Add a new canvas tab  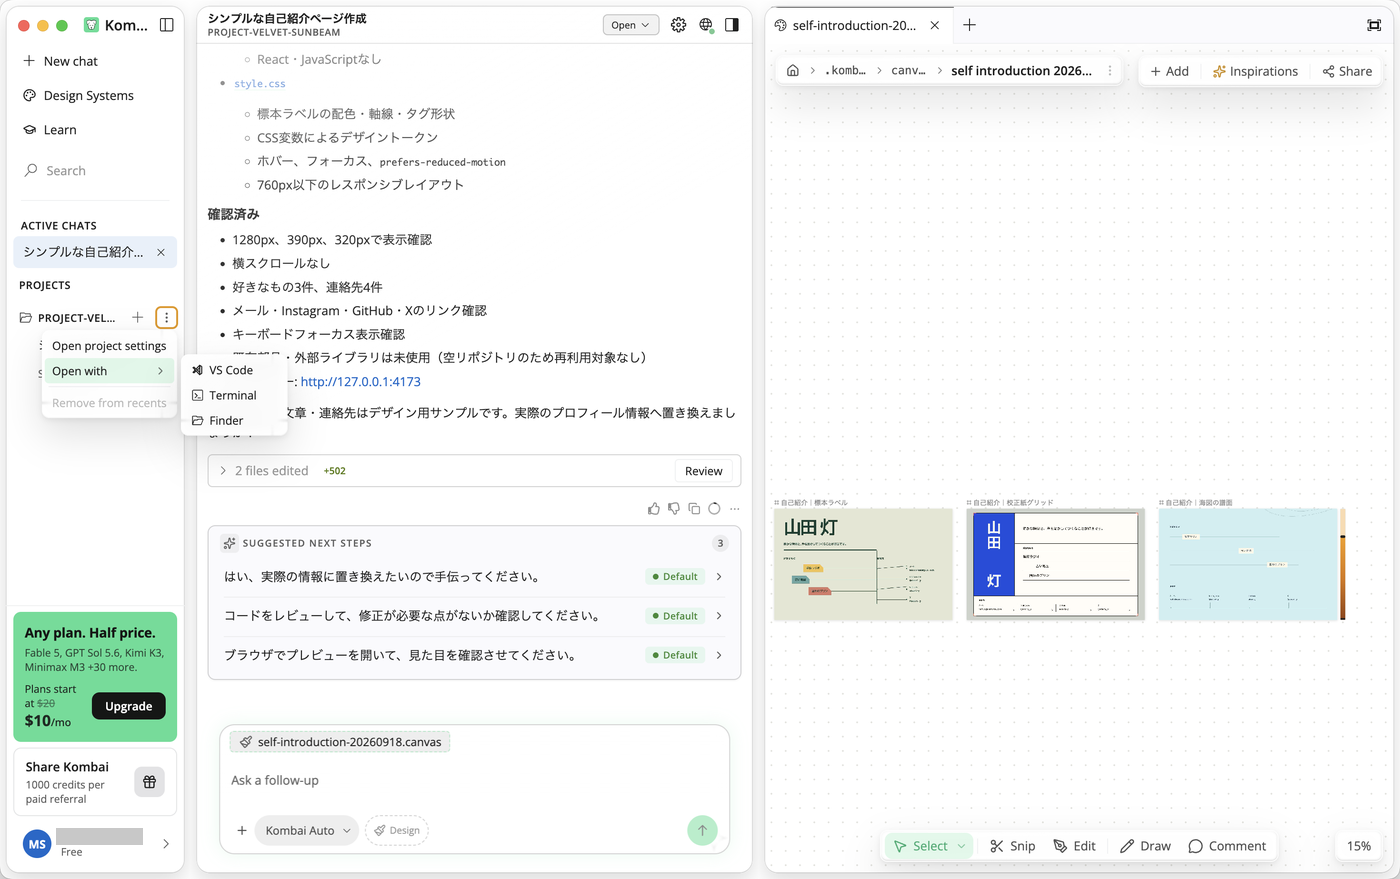[969, 25]
